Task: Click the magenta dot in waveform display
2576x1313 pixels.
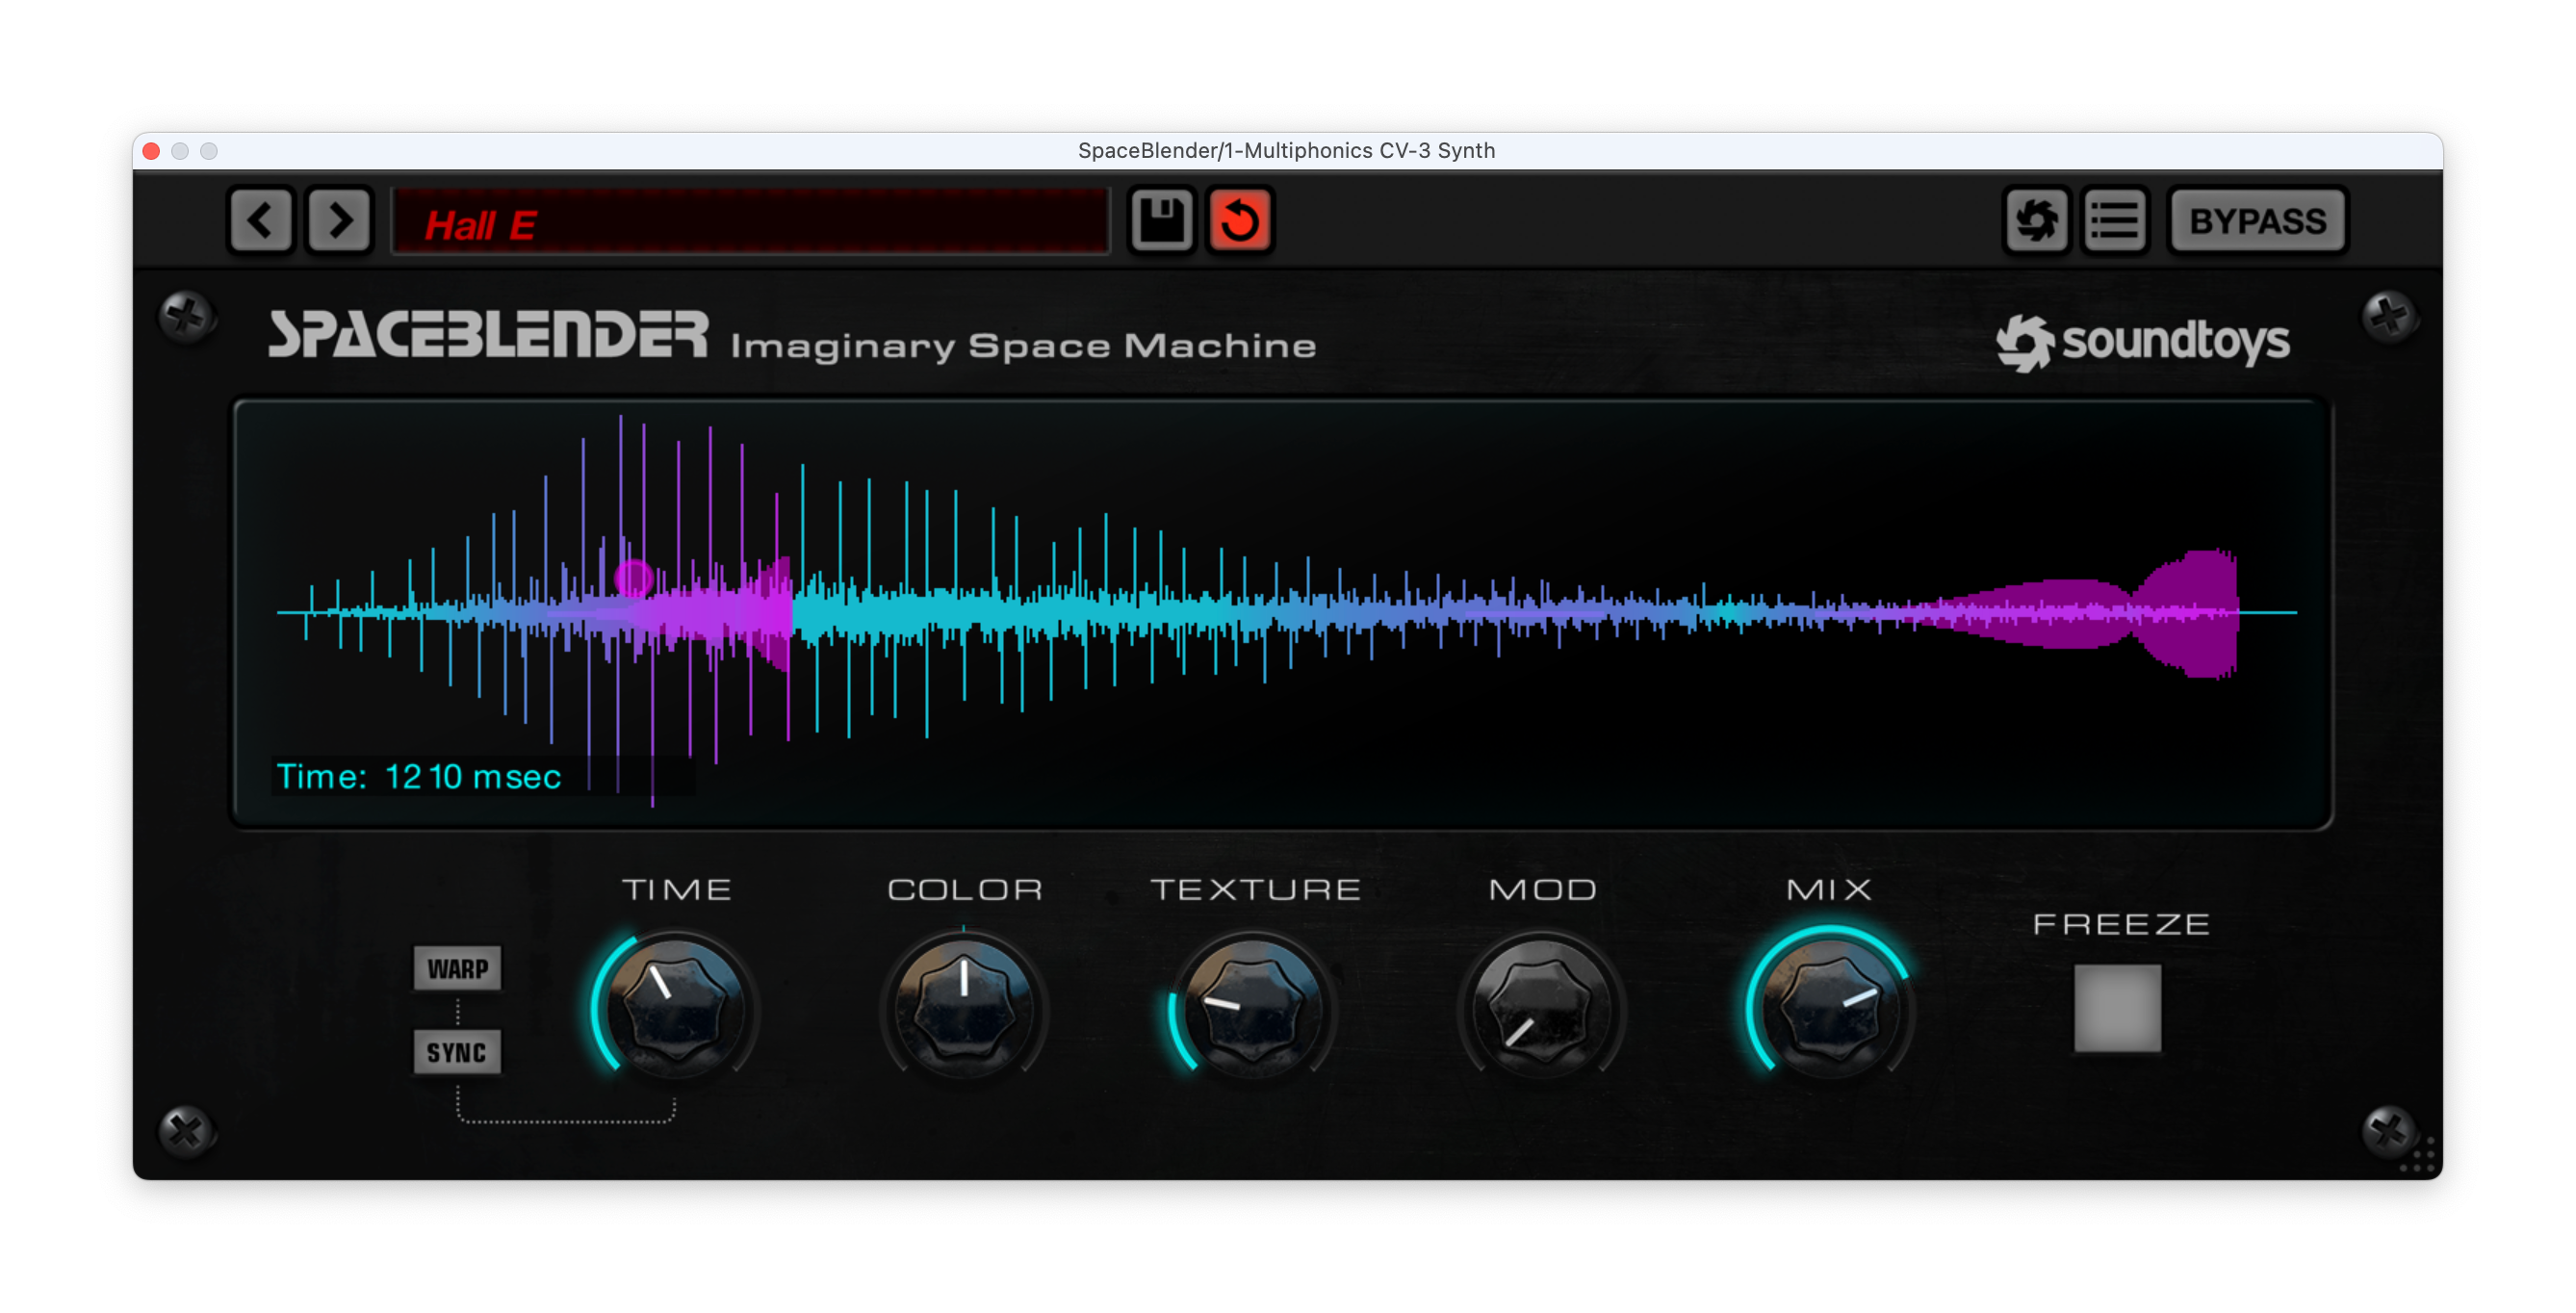Action: coord(633,577)
